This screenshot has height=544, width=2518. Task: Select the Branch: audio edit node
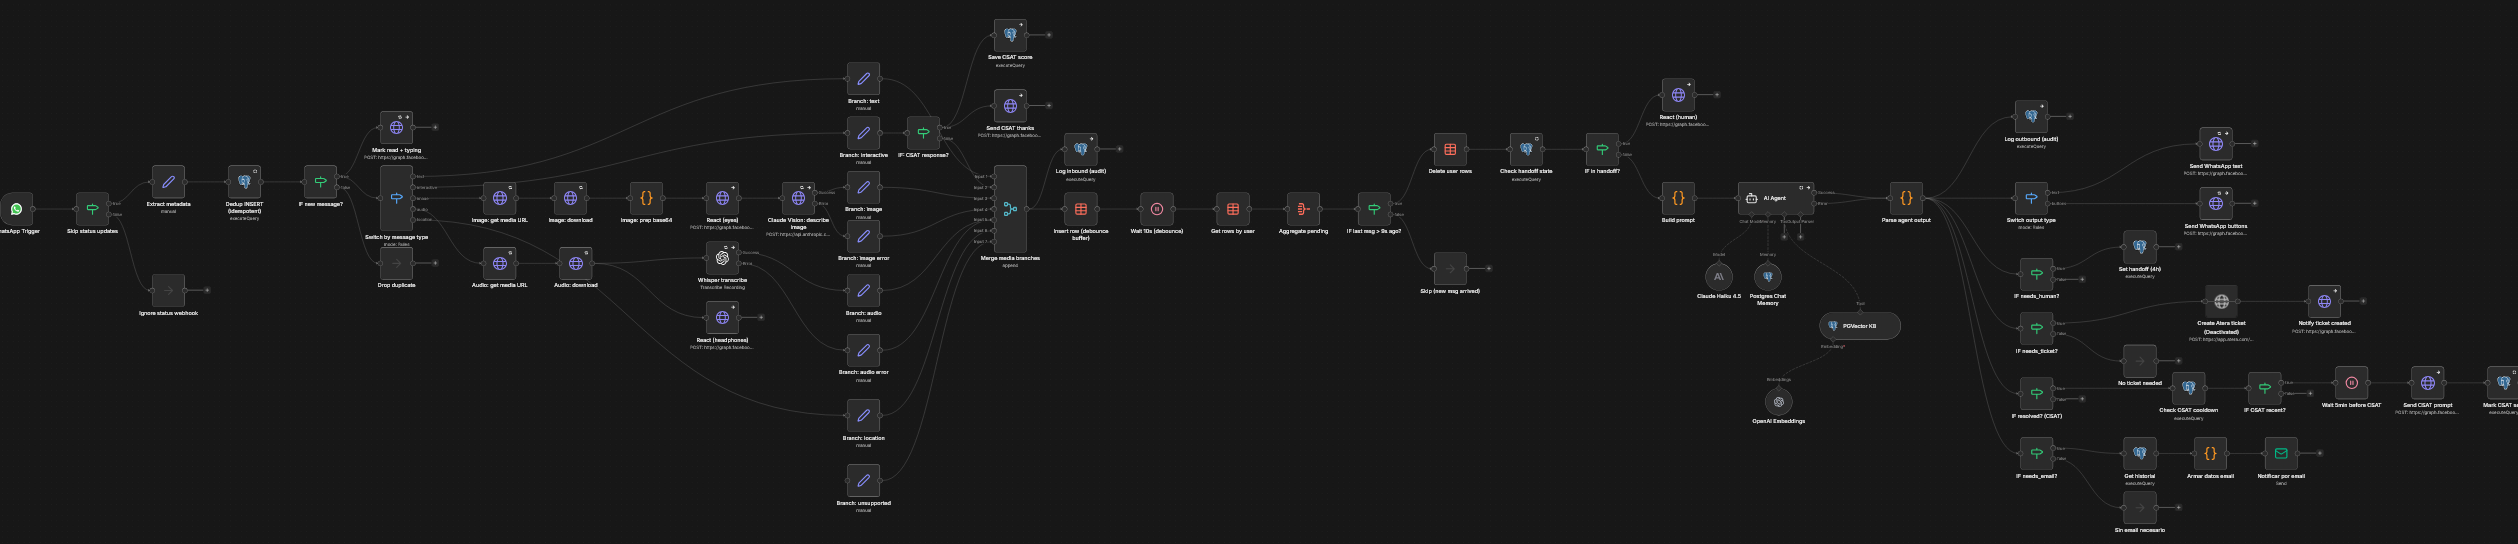(863, 291)
